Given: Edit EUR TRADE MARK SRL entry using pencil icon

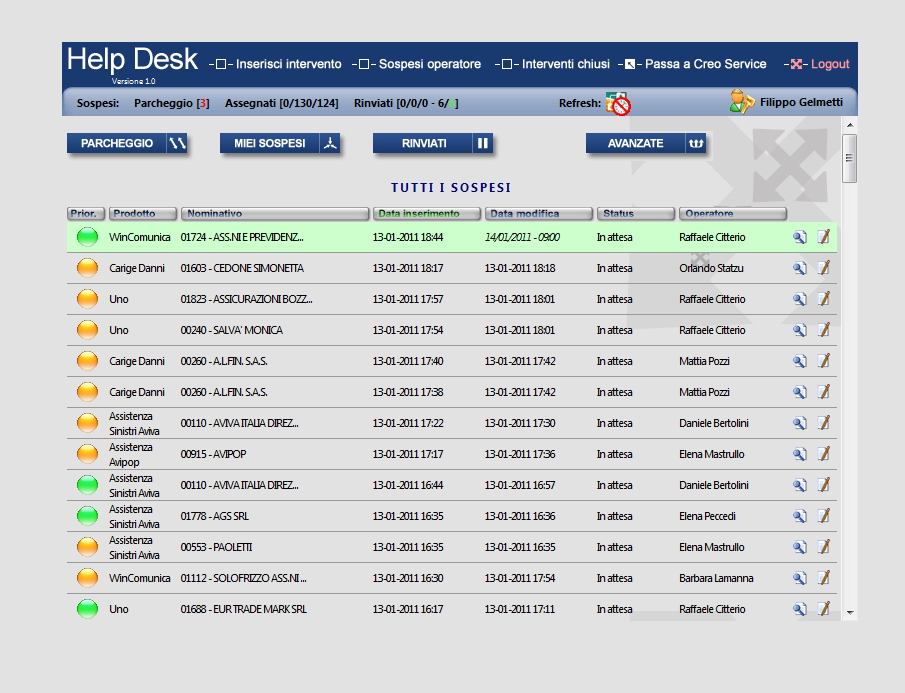Looking at the screenshot, I should click(822, 608).
